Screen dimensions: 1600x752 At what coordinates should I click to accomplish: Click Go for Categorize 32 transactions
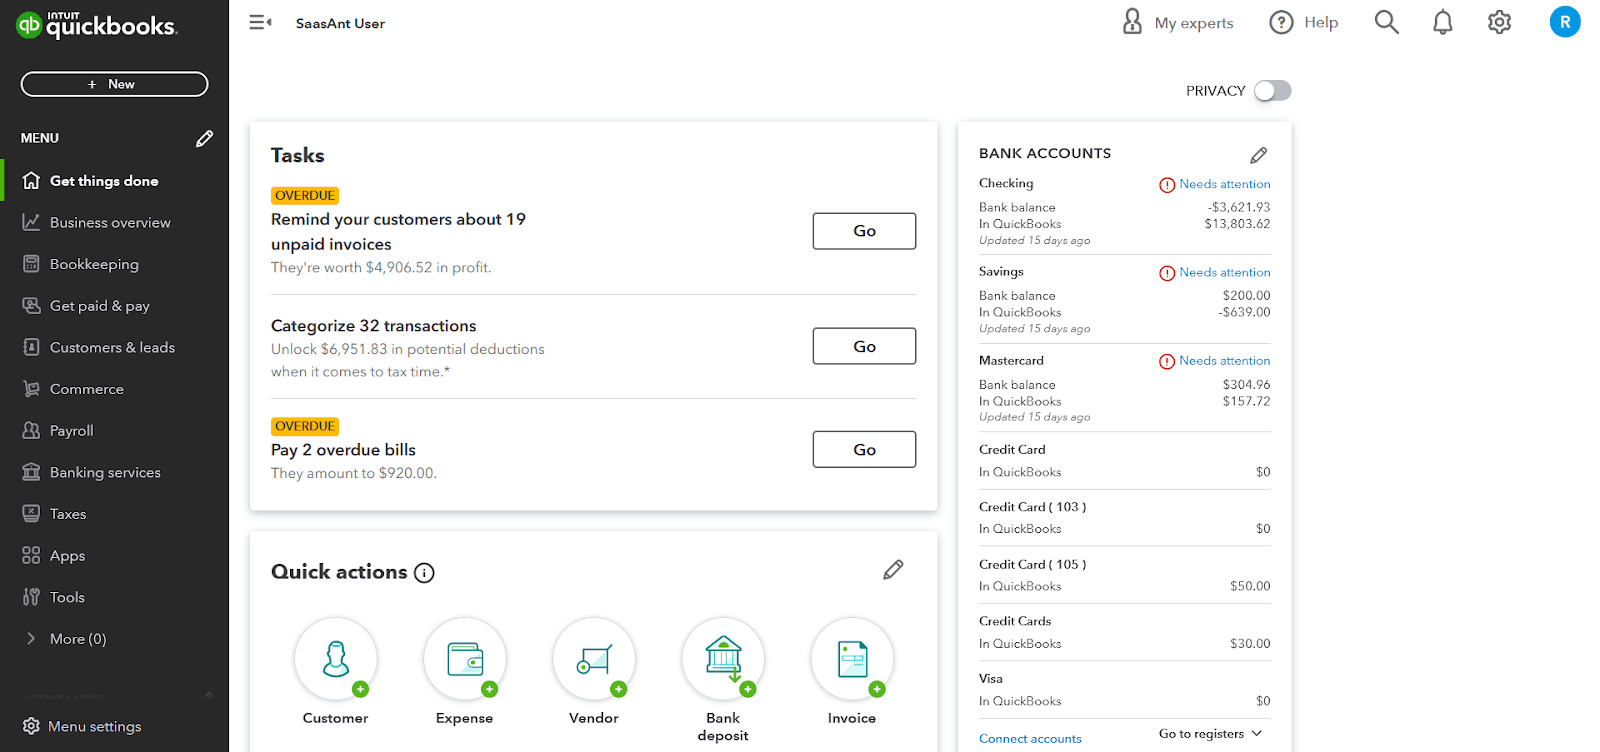pos(864,346)
